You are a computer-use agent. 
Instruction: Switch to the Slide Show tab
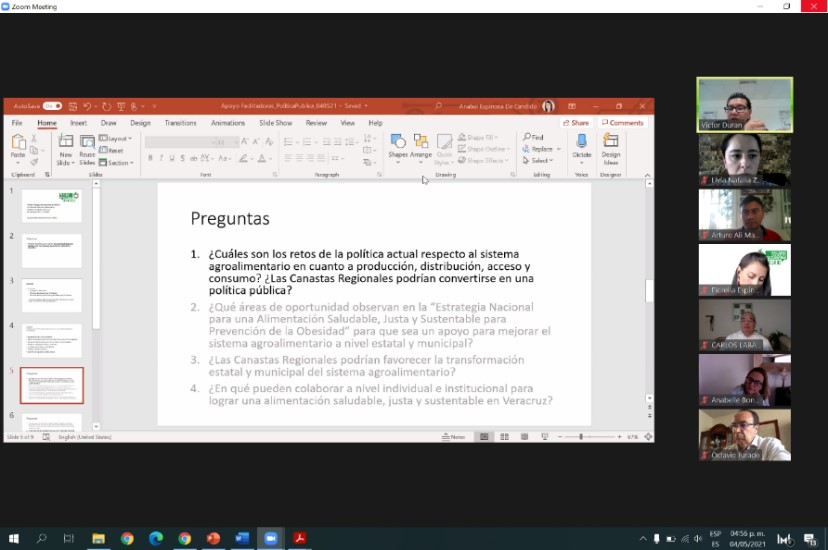click(276, 123)
